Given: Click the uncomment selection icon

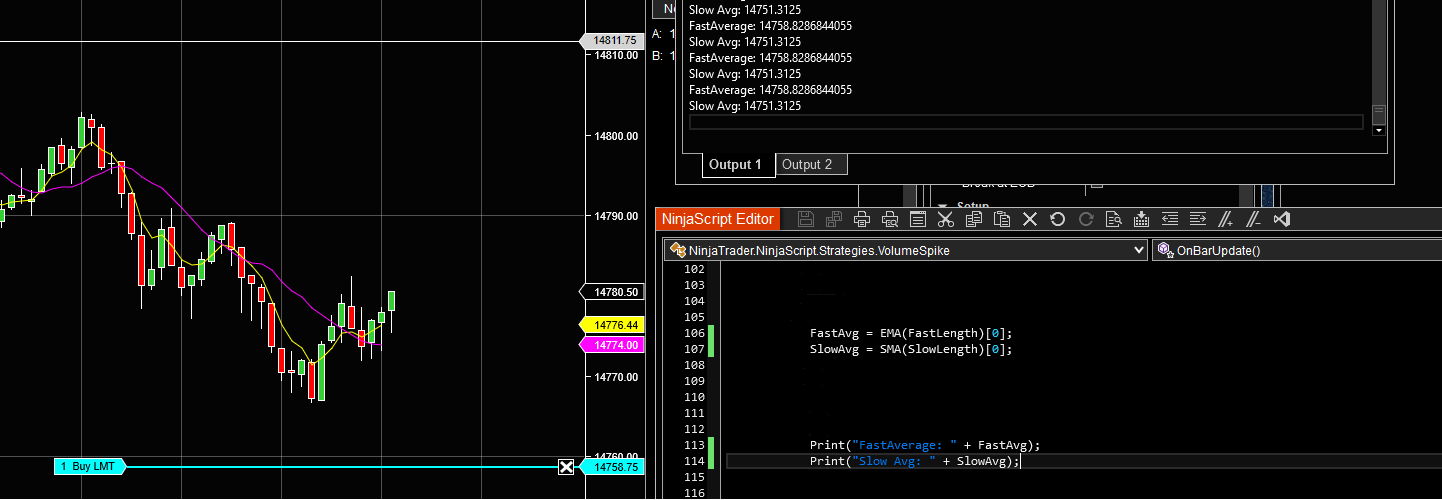Looking at the screenshot, I should 1254,219.
